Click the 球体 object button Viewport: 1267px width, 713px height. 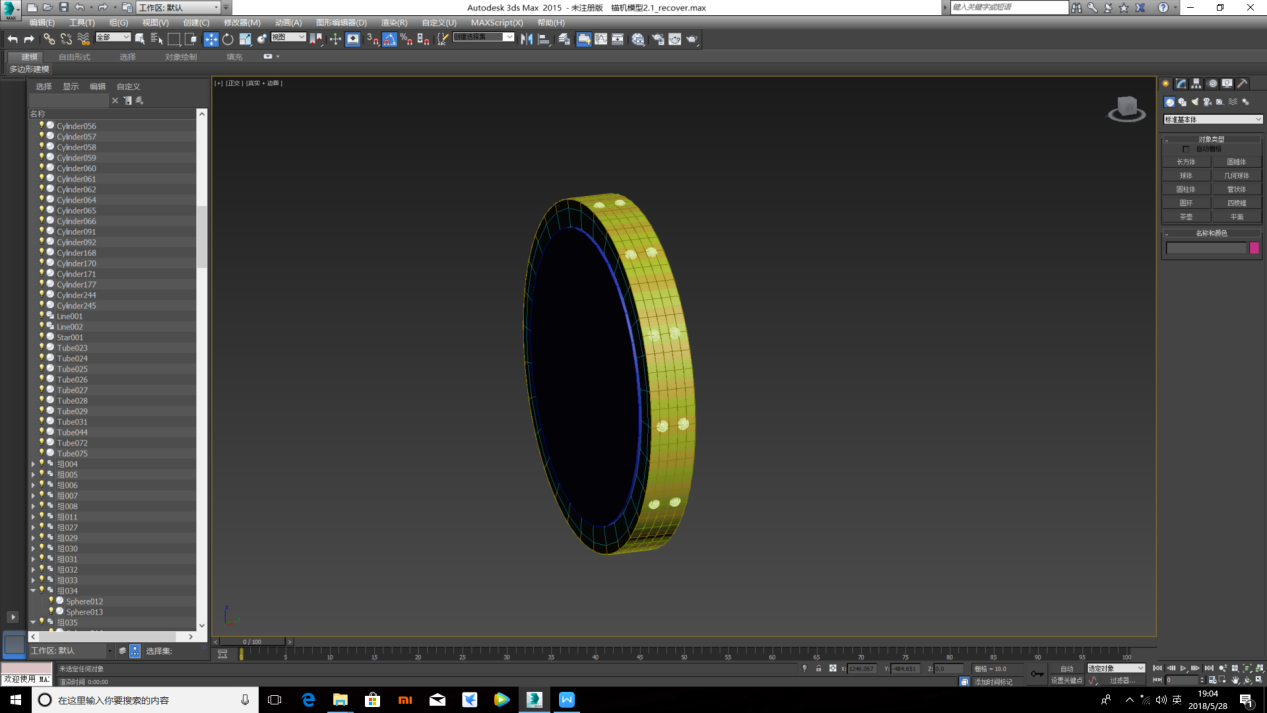click(x=1186, y=175)
